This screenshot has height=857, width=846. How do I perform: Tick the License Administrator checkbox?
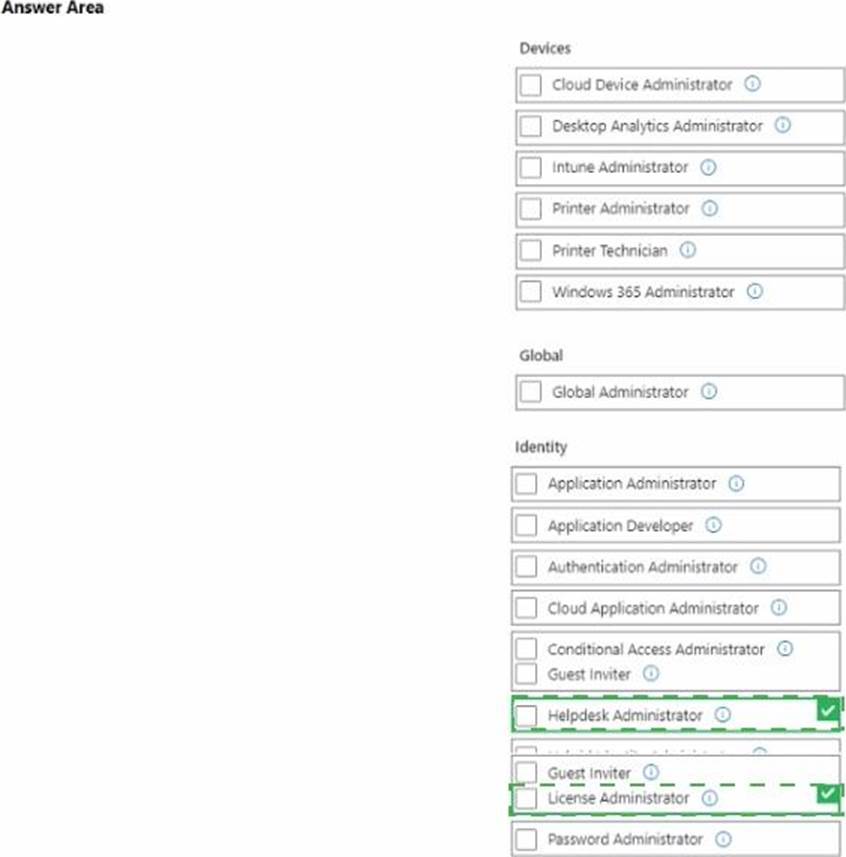point(527,799)
